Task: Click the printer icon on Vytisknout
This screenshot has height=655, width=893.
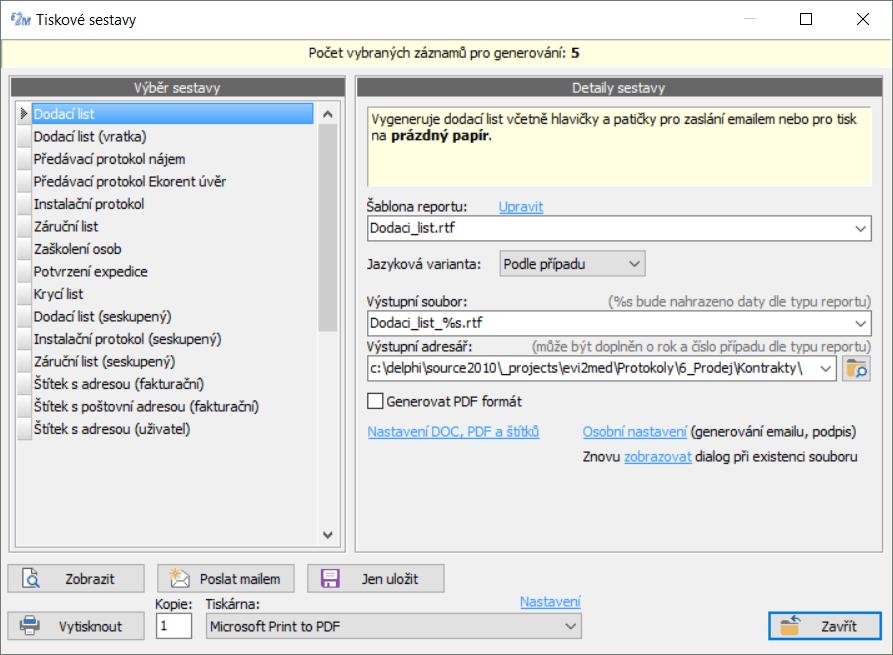Action: [x=30, y=625]
